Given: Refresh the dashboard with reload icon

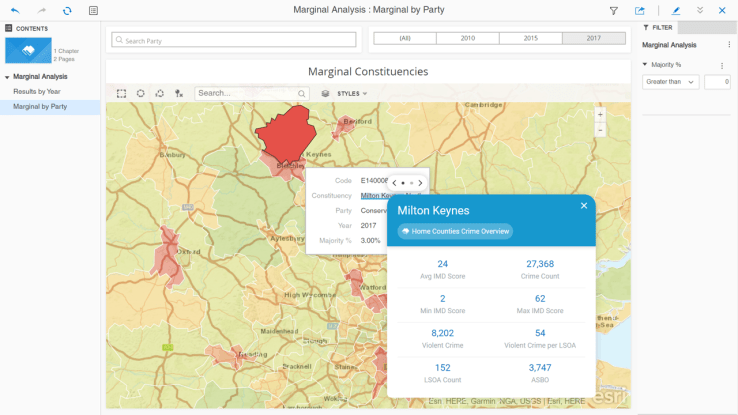Looking at the screenshot, I should tap(67, 10).
